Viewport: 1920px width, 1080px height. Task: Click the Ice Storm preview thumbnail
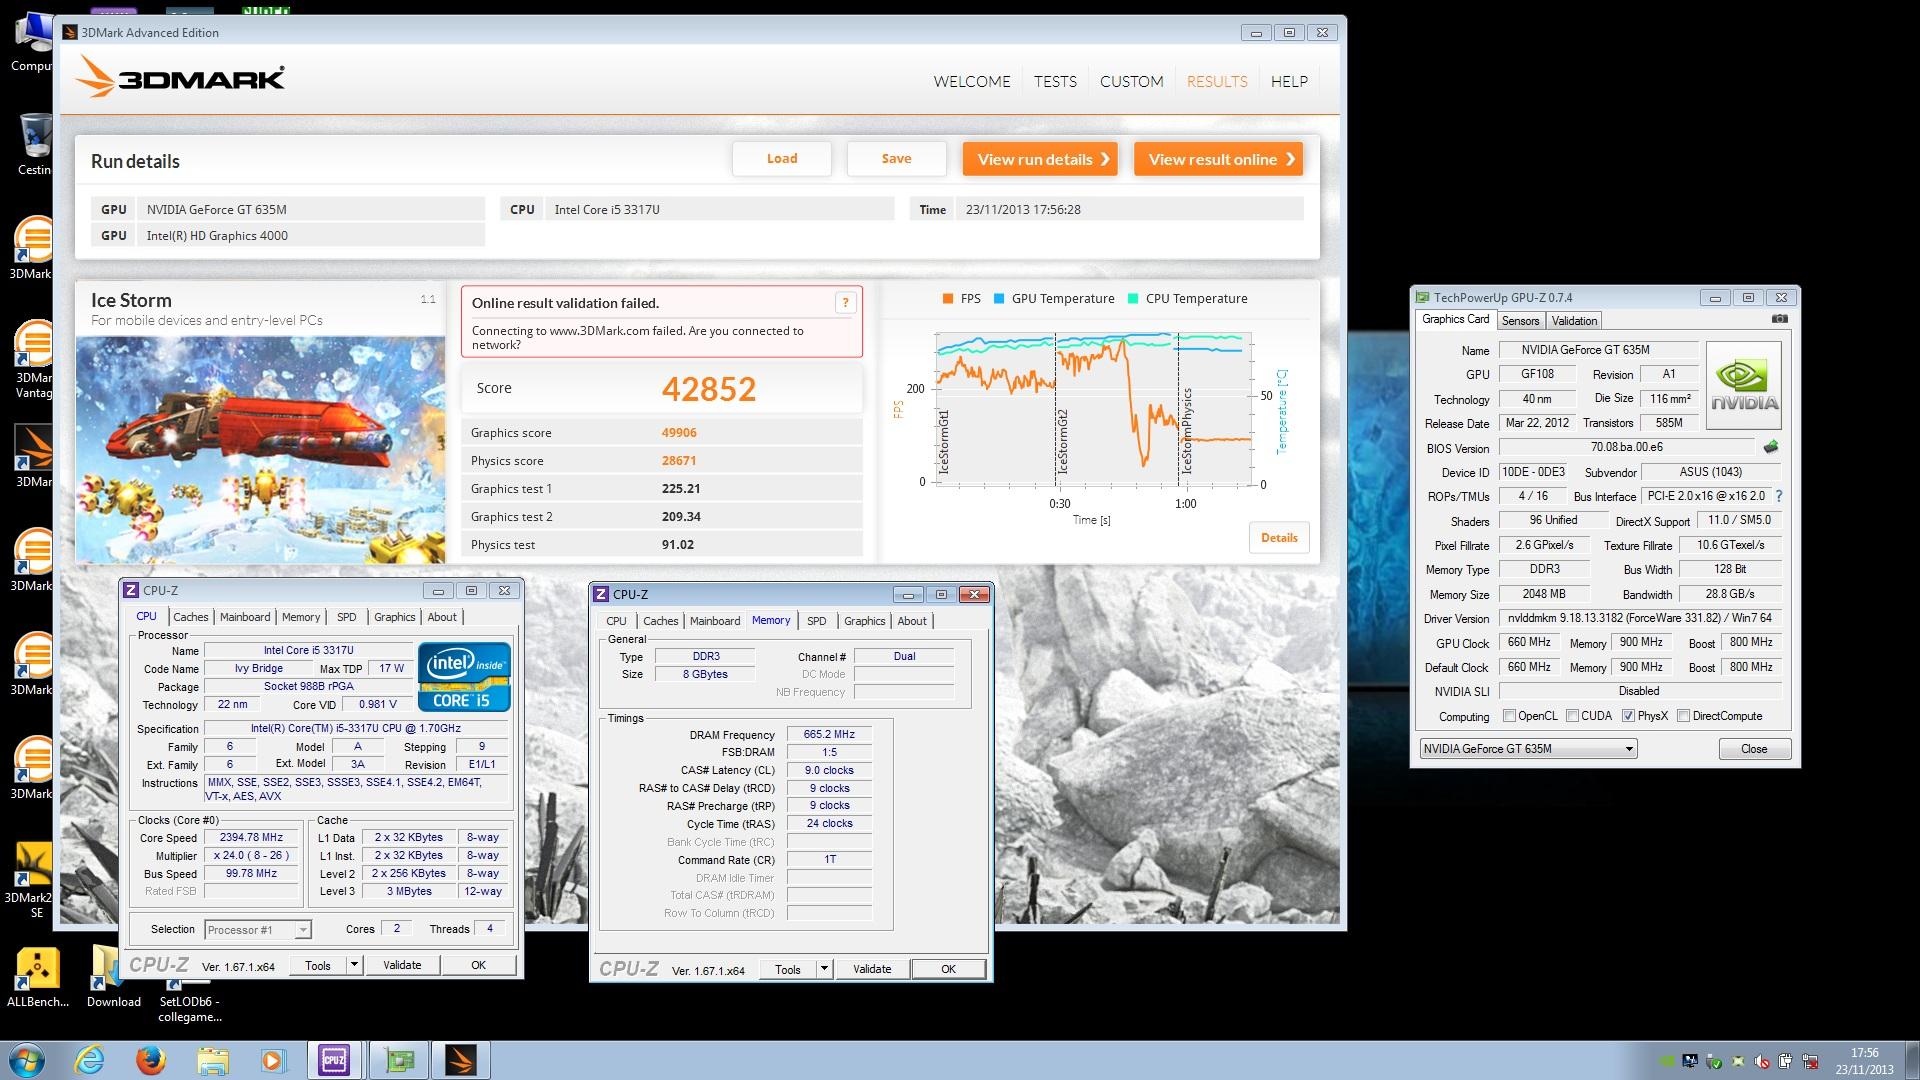coord(260,450)
